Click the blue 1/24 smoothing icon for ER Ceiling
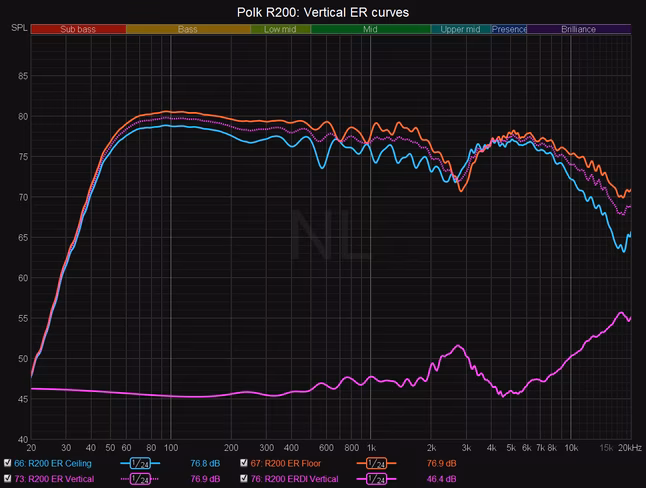 tap(140, 463)
